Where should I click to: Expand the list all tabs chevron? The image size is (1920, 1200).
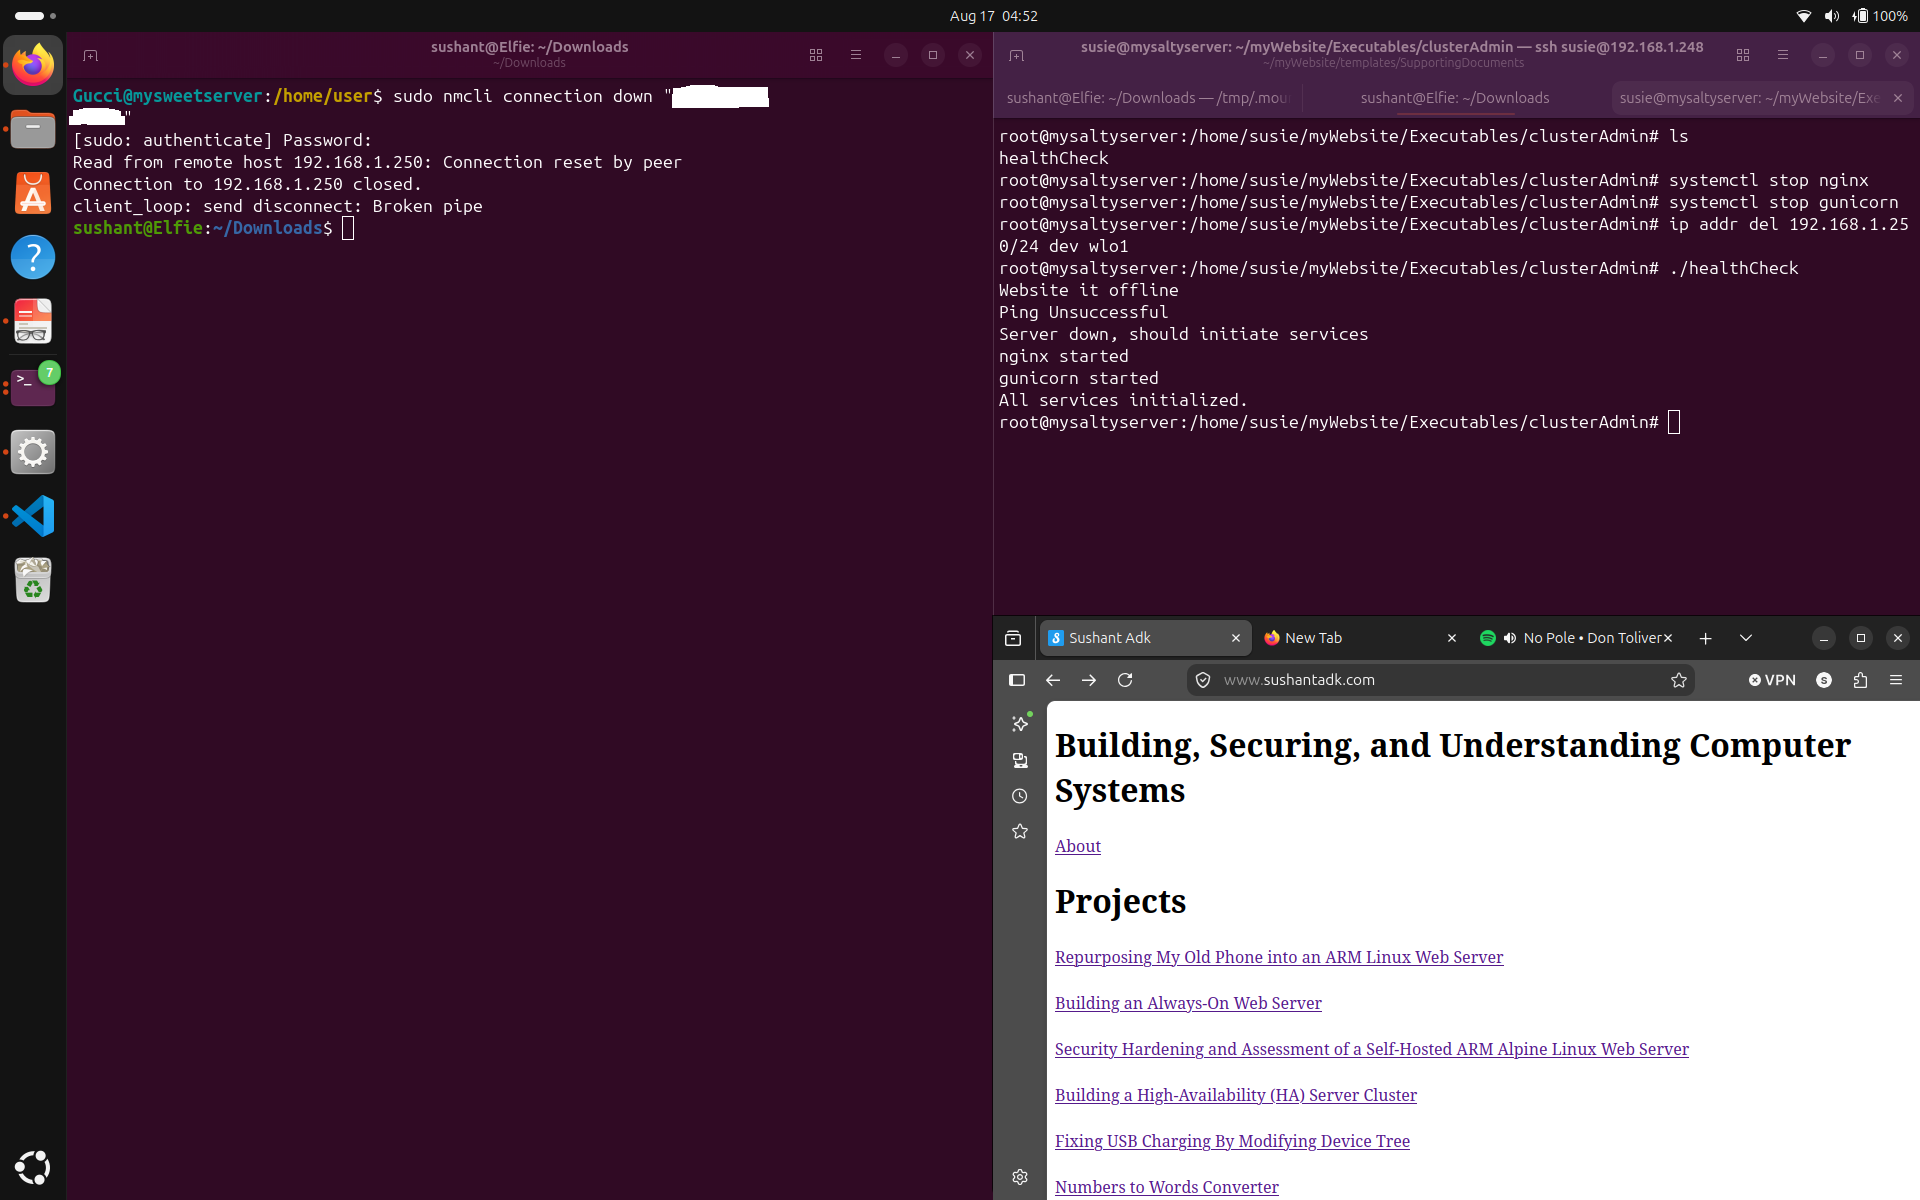coord(1746,638)
